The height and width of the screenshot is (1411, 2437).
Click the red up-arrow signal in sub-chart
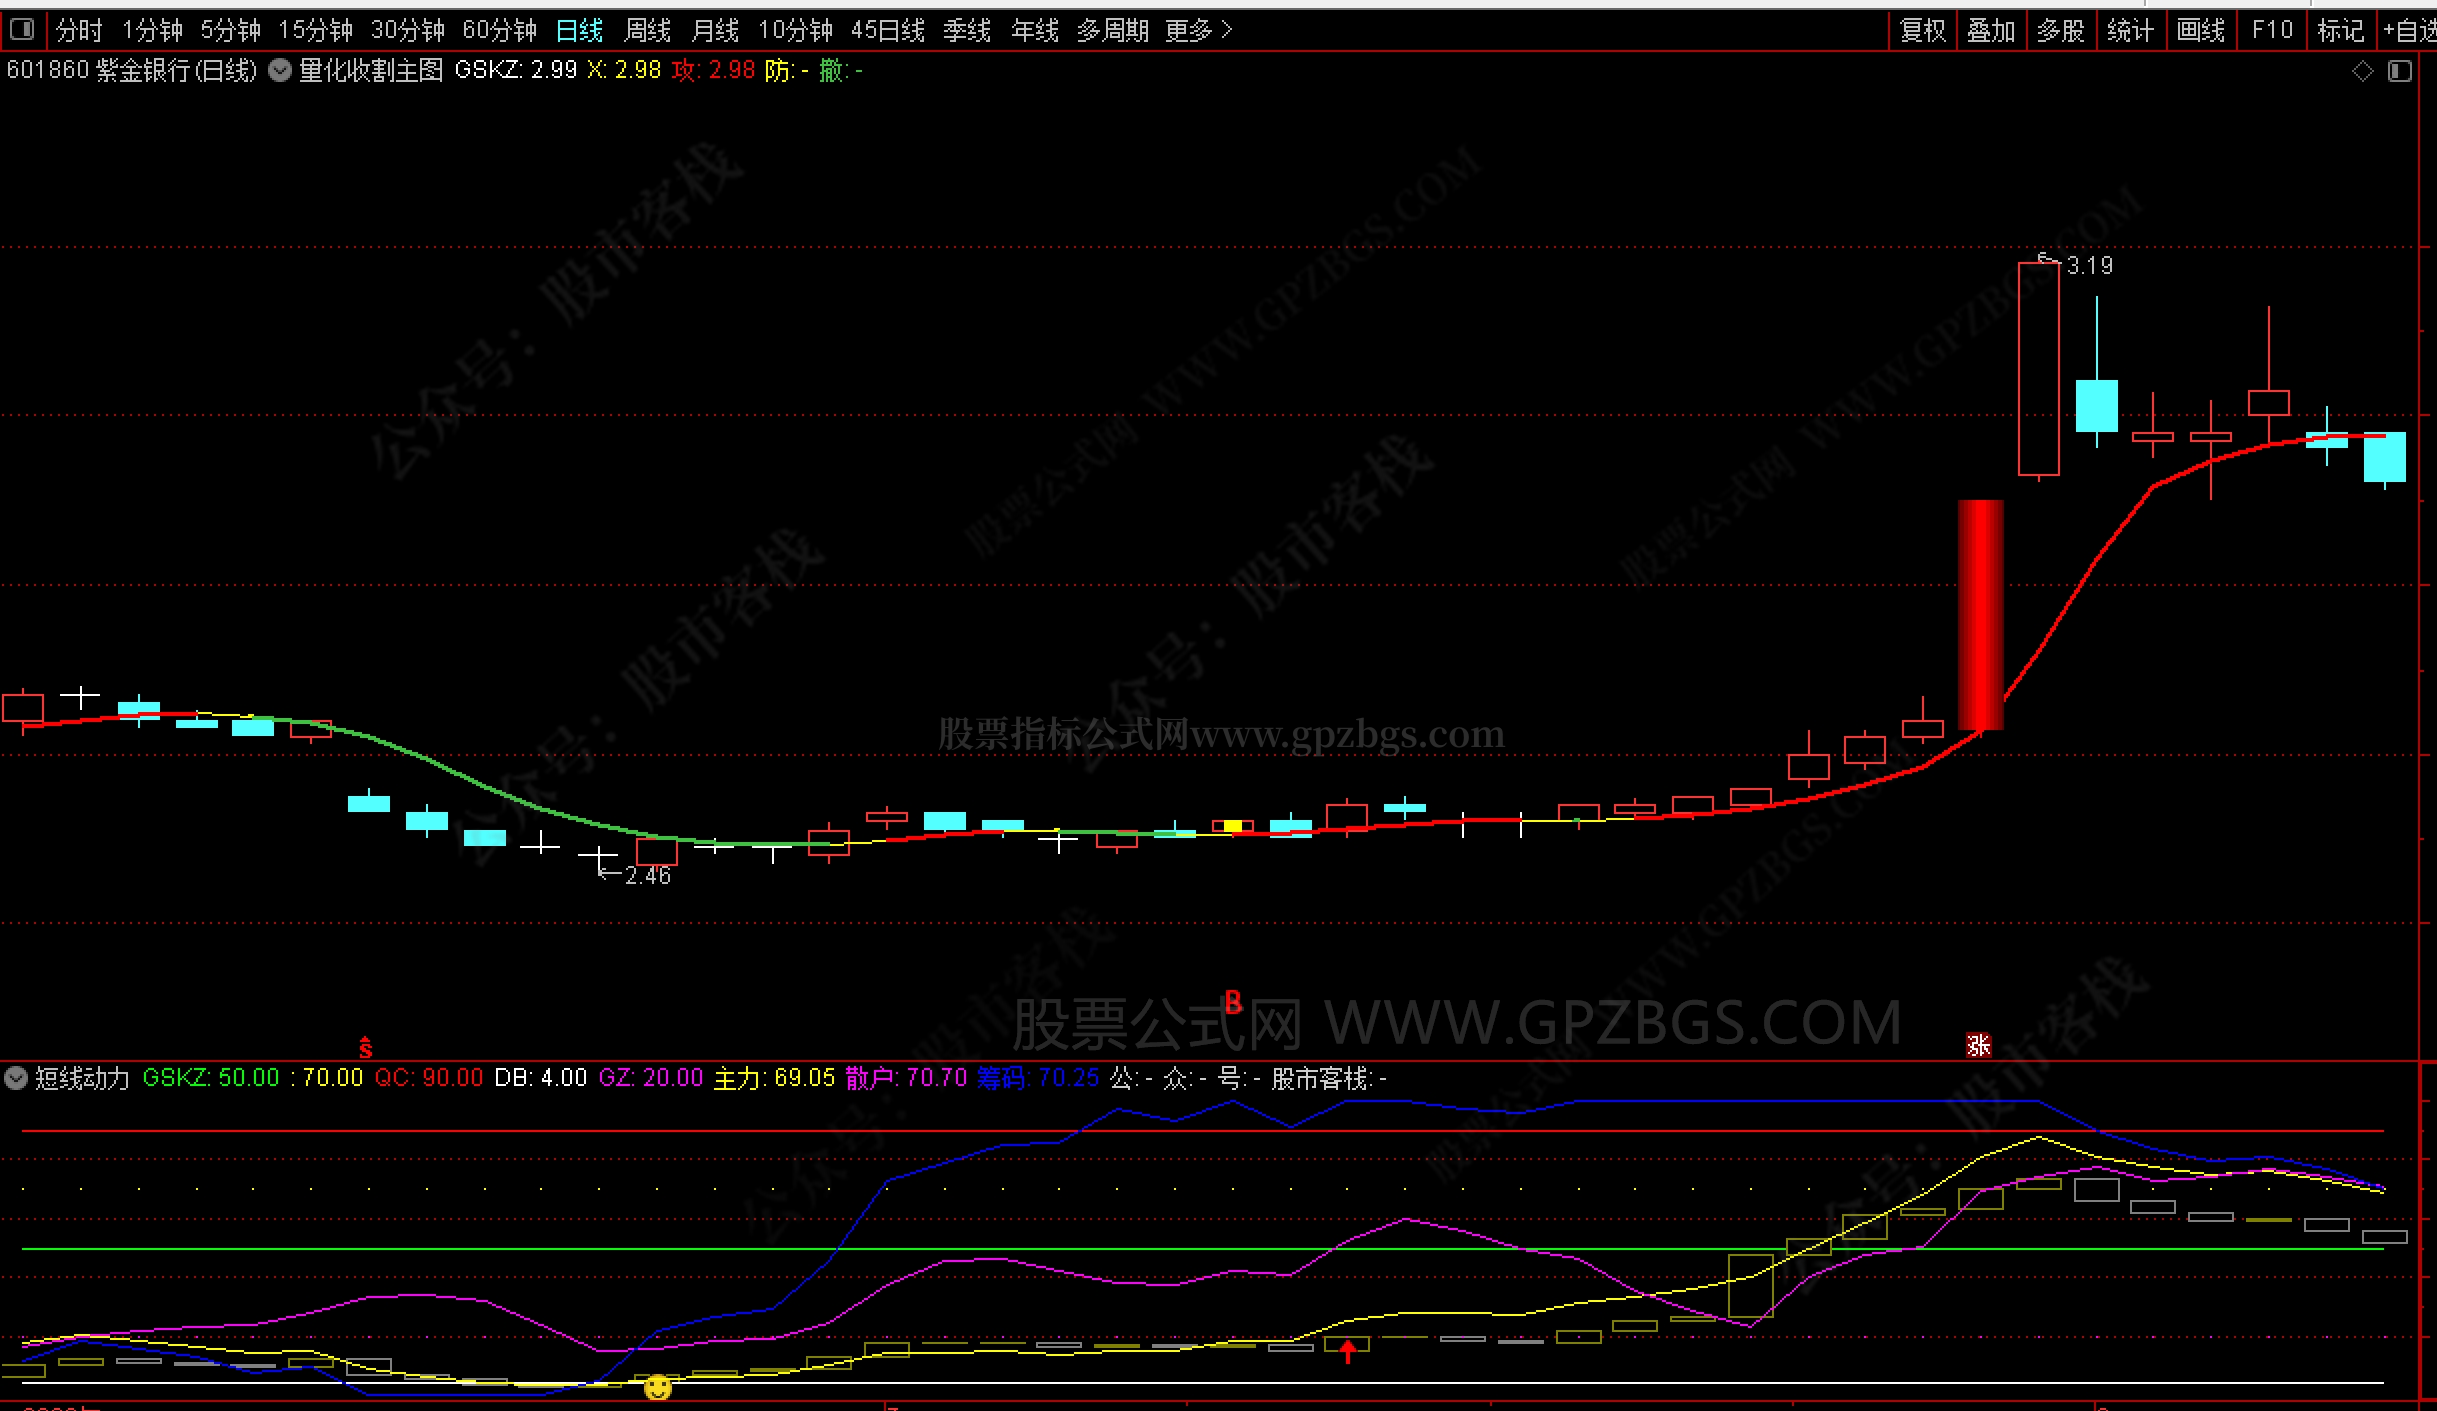click(x=1348, y=1351)
